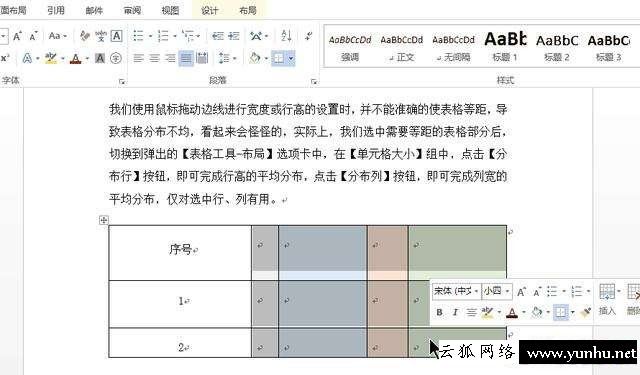The image size is (640, 375).
Task: Toggle Italic in the mini toolbar
Action: point(455,313)
